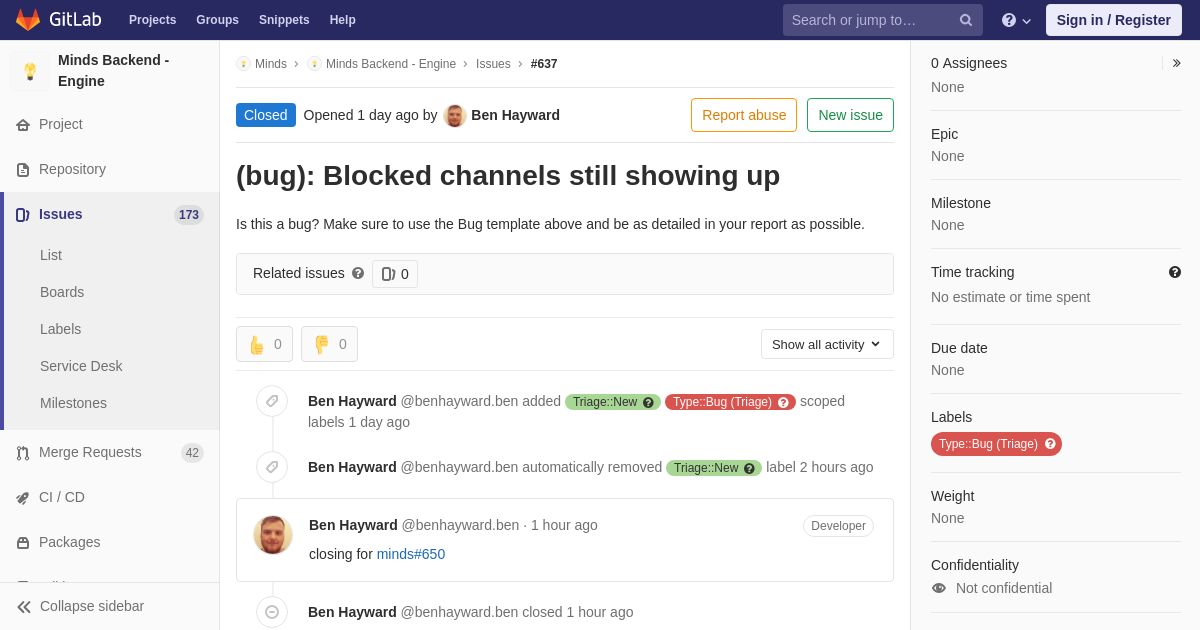Click Sign in / Register button
Image resolution: width=1200 pixels, height=630 pixels.
(x=1113, y=20)
